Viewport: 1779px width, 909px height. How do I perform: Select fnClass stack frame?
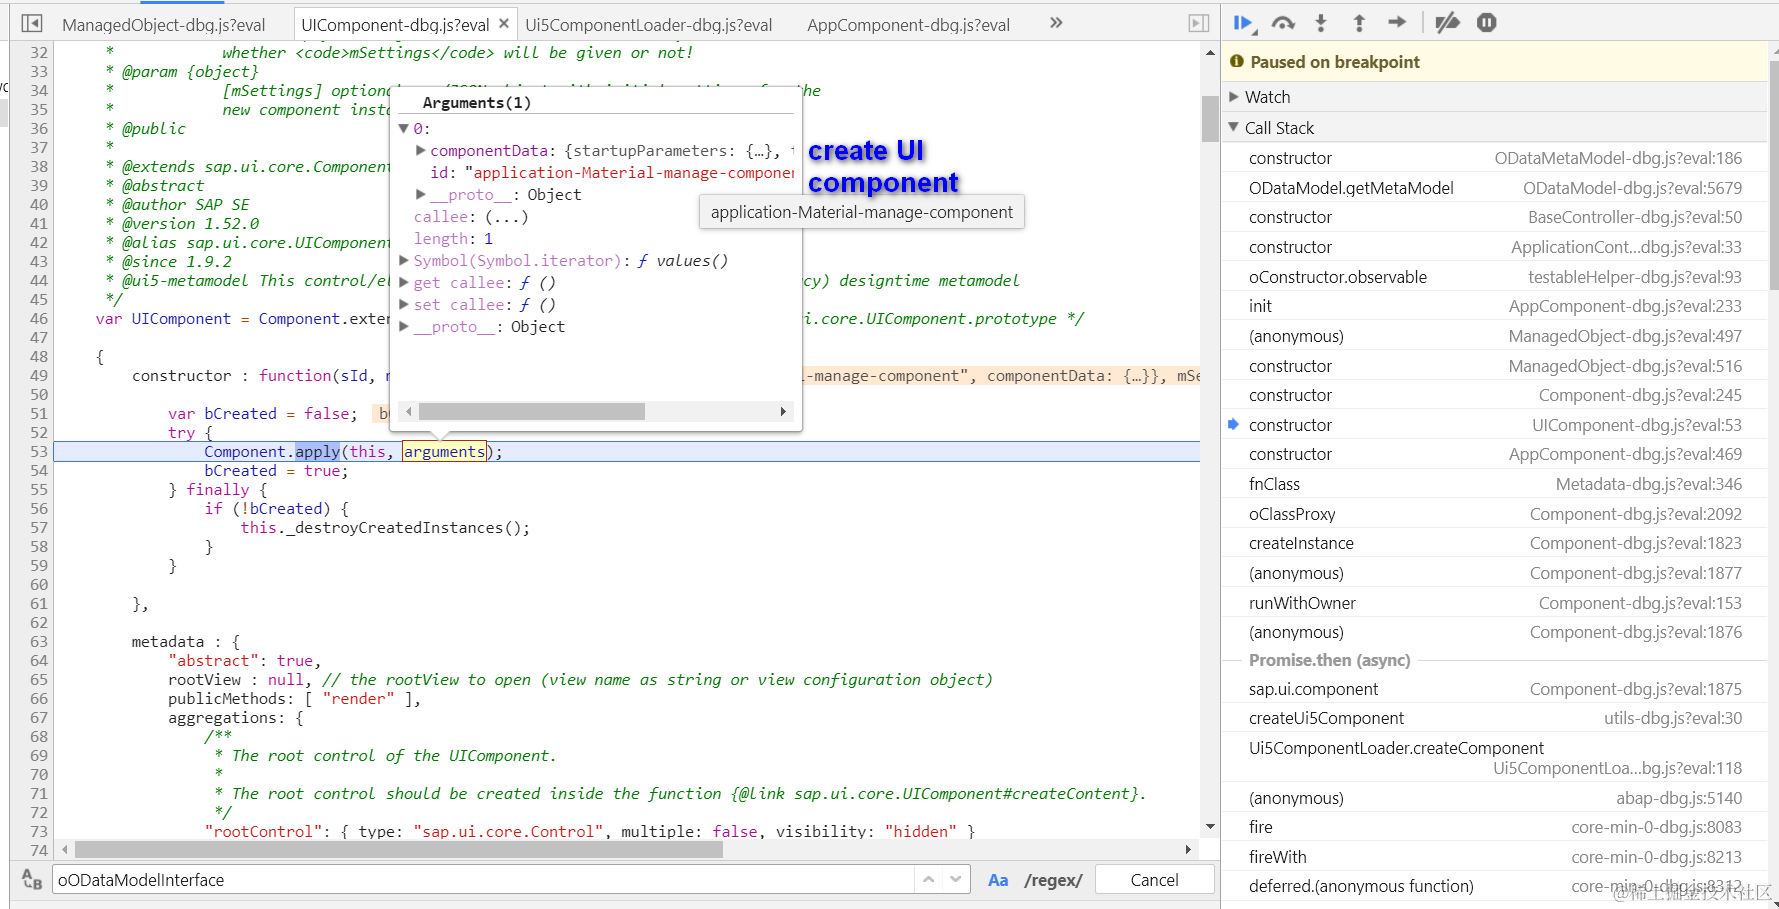tap(1495, 484)
